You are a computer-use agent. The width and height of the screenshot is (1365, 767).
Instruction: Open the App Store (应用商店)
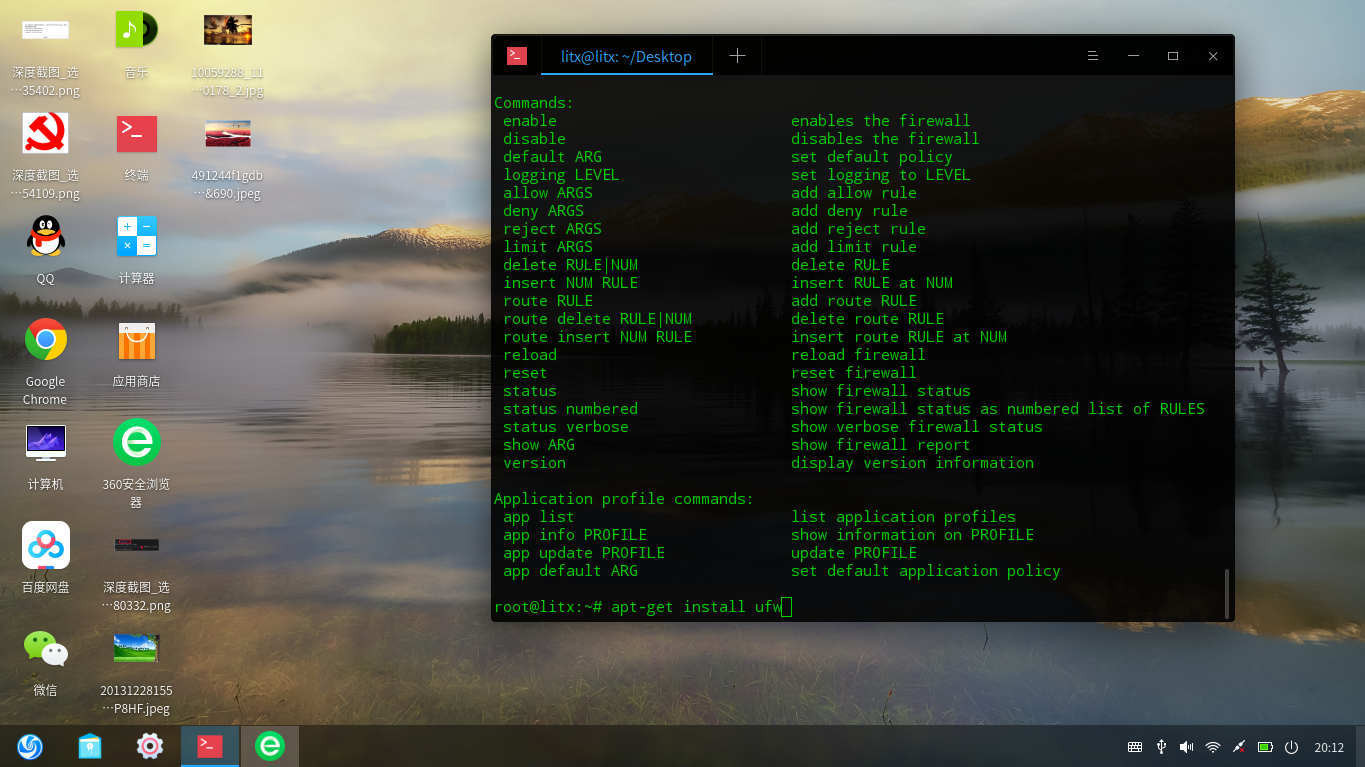coord(136,340)
